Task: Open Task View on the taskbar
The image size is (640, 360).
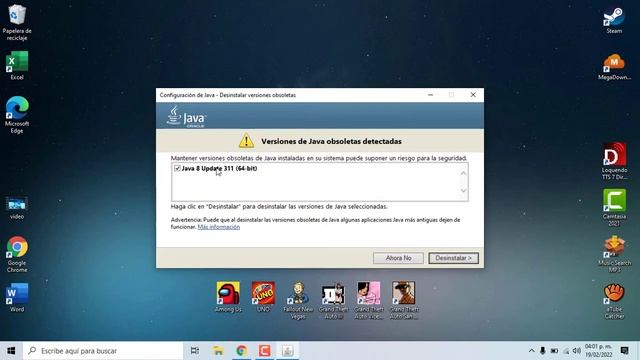Action: coord(195,351)
